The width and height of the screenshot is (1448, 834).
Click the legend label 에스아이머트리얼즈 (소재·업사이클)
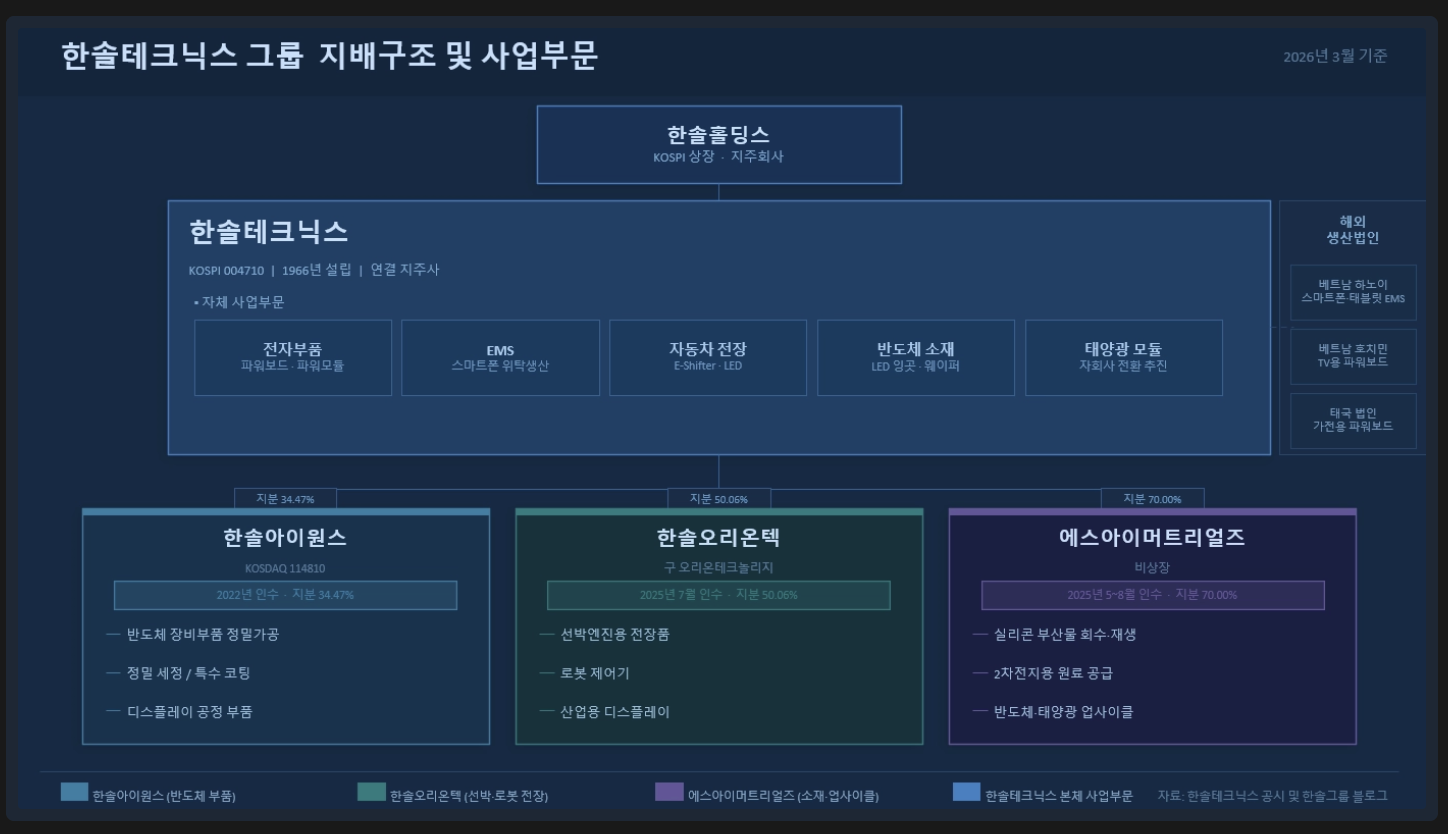coord(783,796)
